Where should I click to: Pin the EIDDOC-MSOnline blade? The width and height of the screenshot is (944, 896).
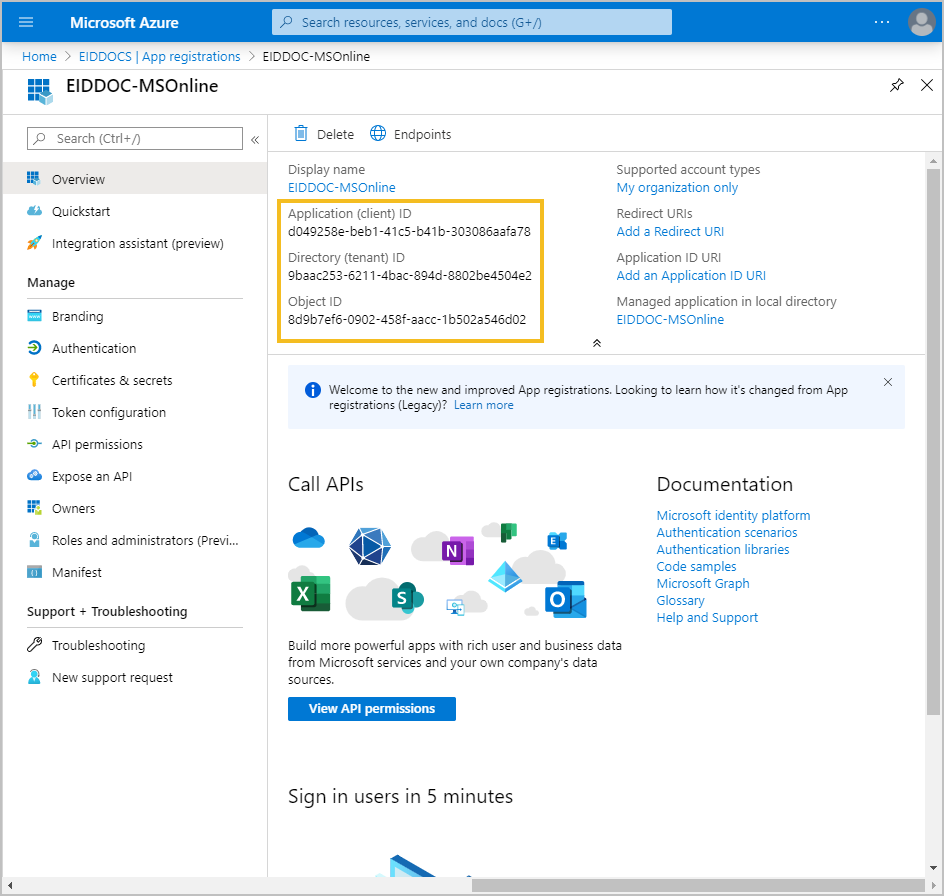pos(896,86)
